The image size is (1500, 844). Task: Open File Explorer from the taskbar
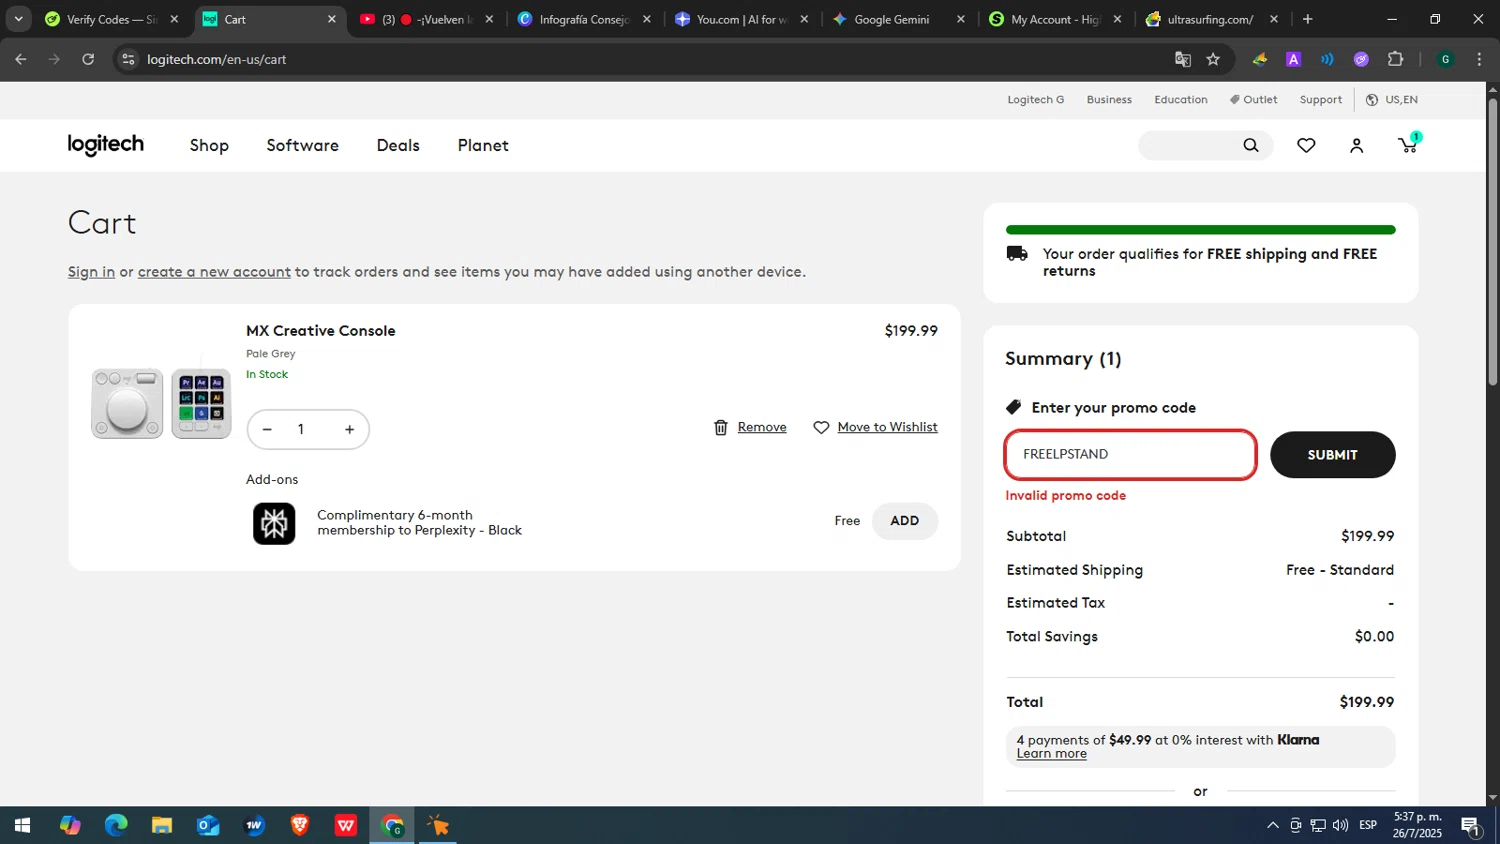[162, 825]
